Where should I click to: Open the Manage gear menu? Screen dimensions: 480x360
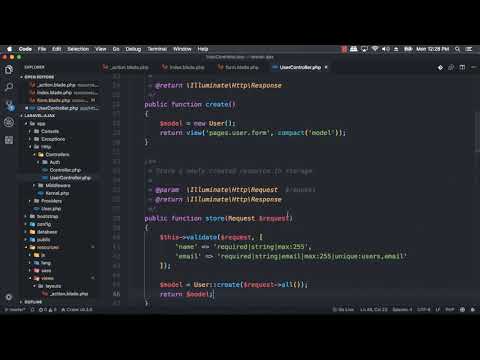pos(9,297)
